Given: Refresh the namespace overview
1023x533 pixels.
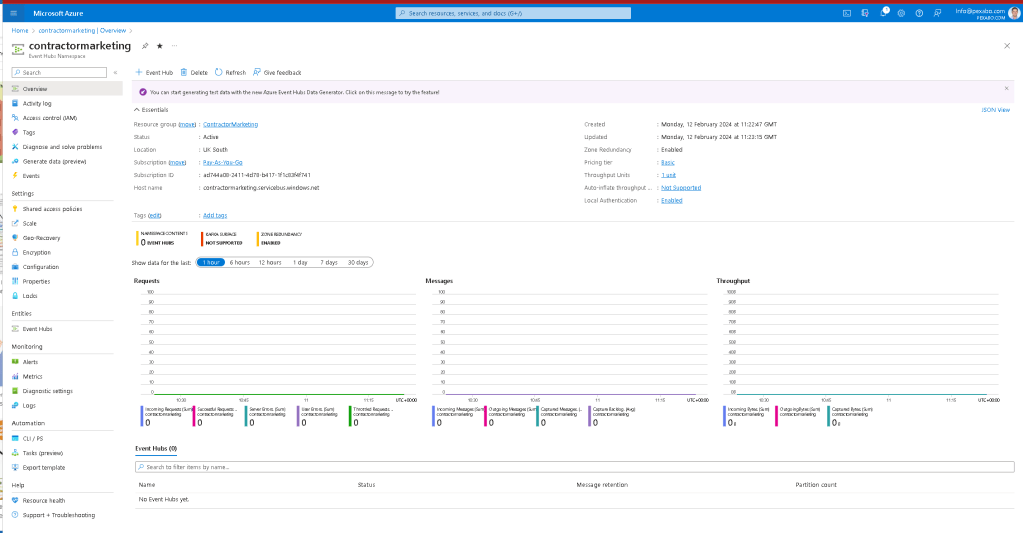Looking at the screenshot, I should [230, 72].
